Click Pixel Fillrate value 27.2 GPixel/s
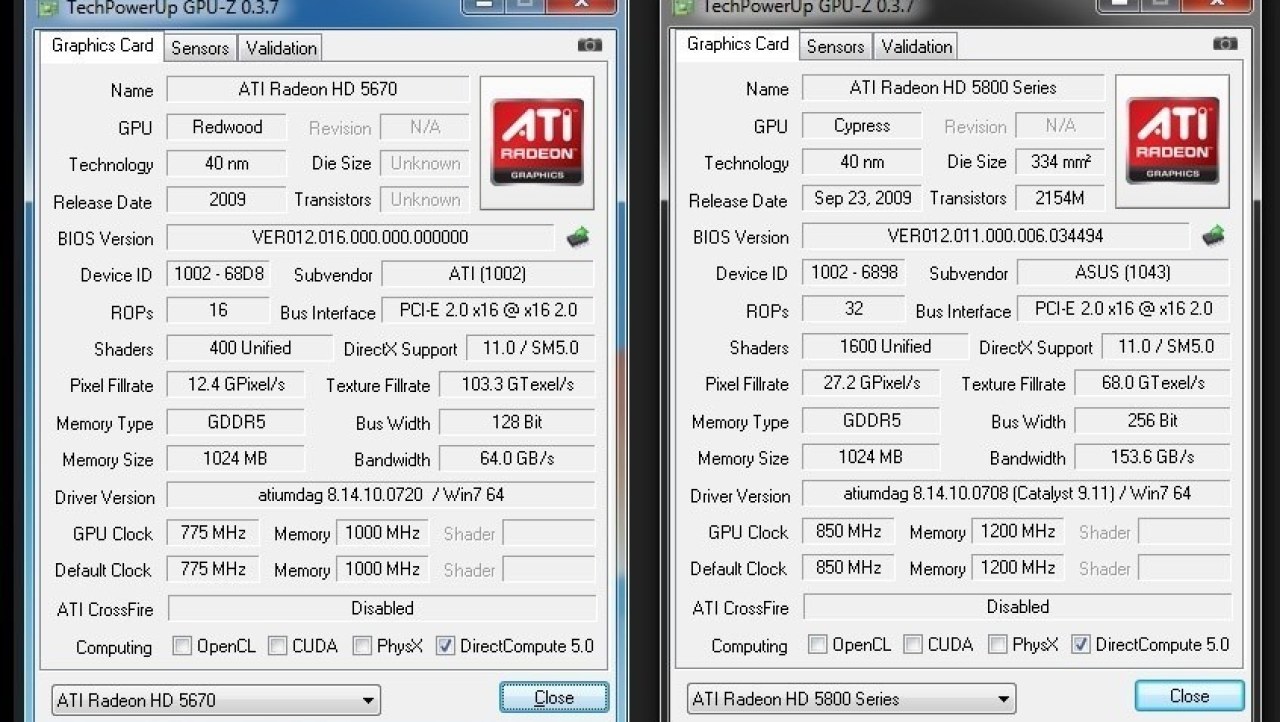 [871, 383]
